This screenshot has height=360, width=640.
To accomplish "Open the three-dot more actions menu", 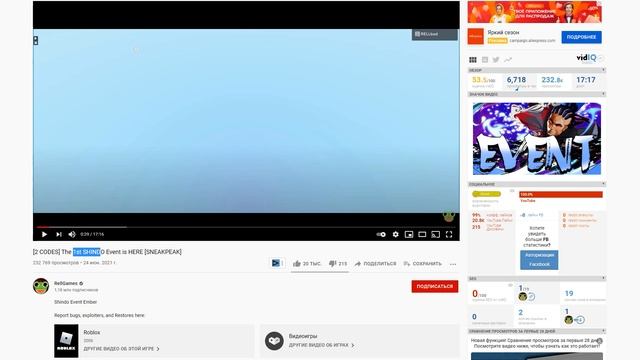I will click(453, 264).
